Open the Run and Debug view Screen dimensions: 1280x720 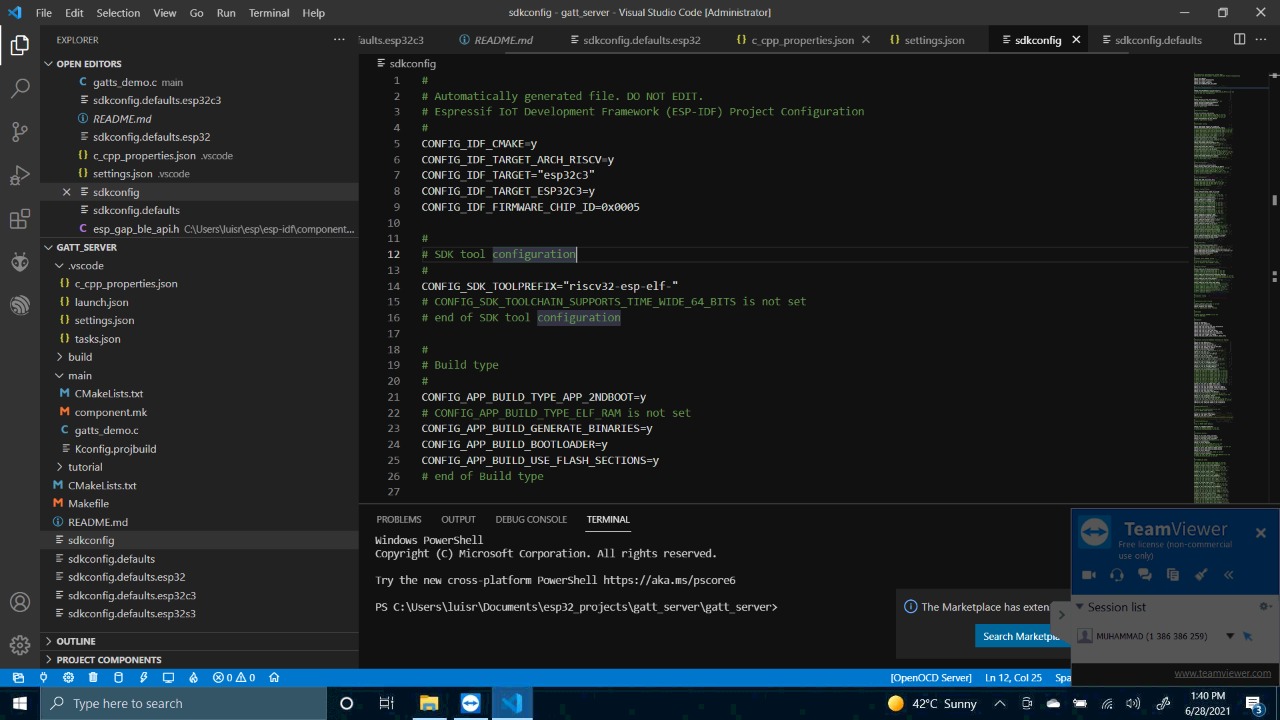click(x=20, y=176)
